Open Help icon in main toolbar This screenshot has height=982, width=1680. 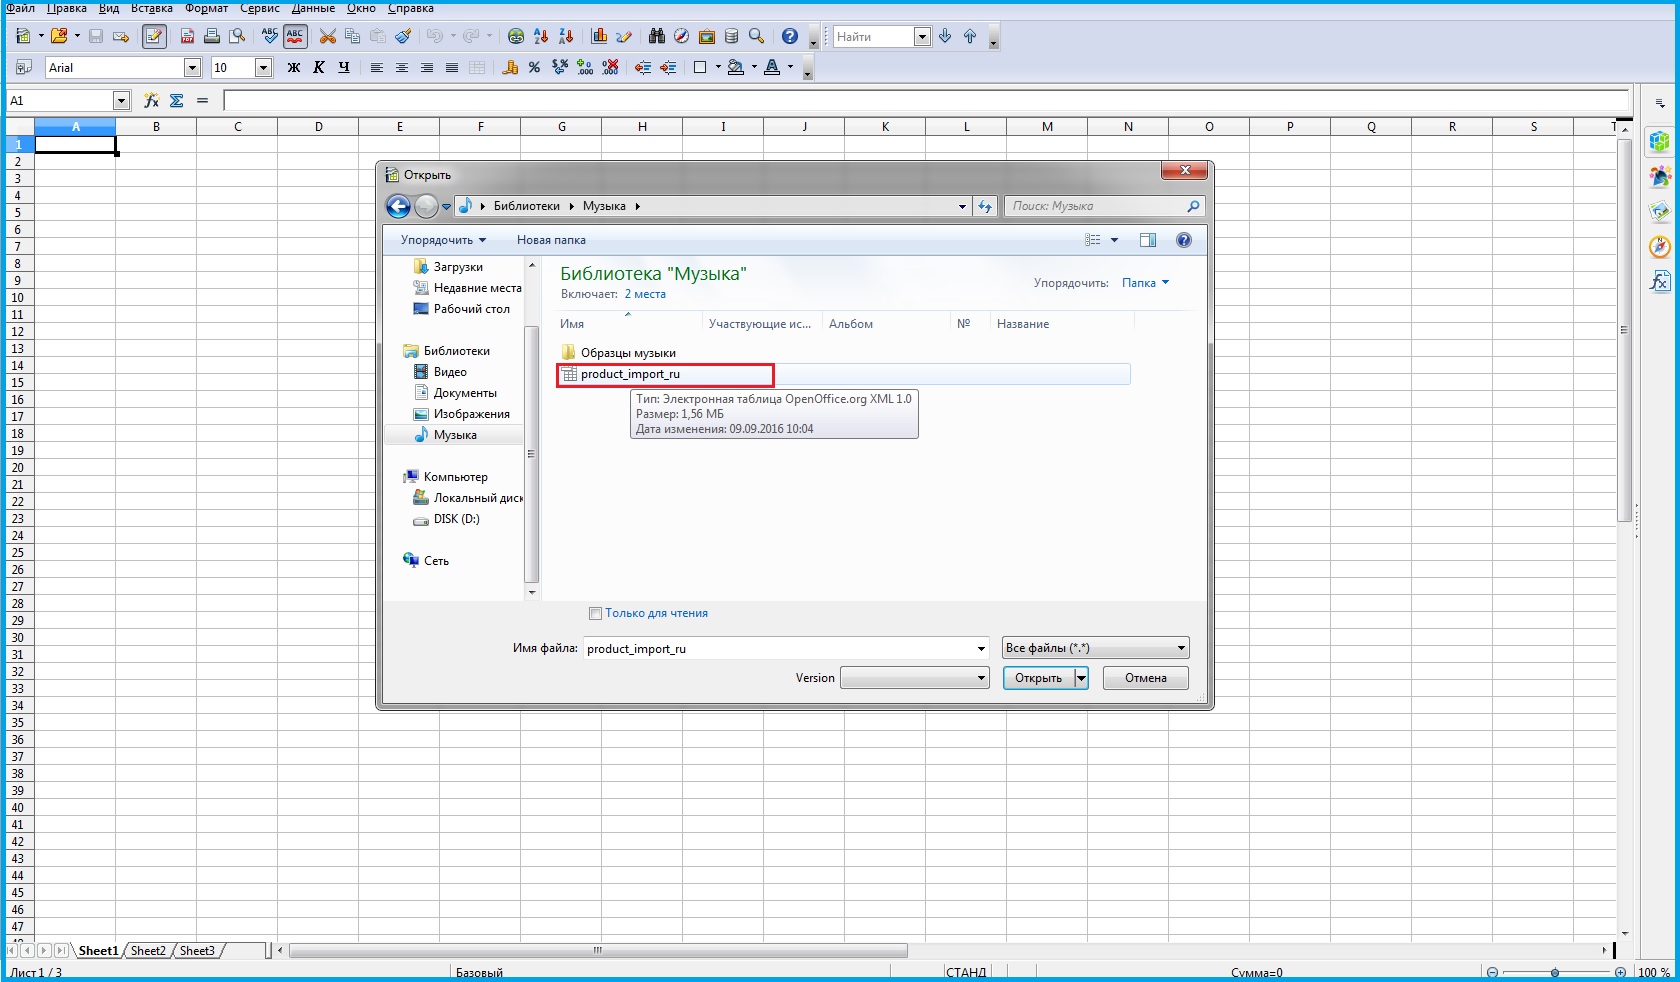tap(790, 37)
